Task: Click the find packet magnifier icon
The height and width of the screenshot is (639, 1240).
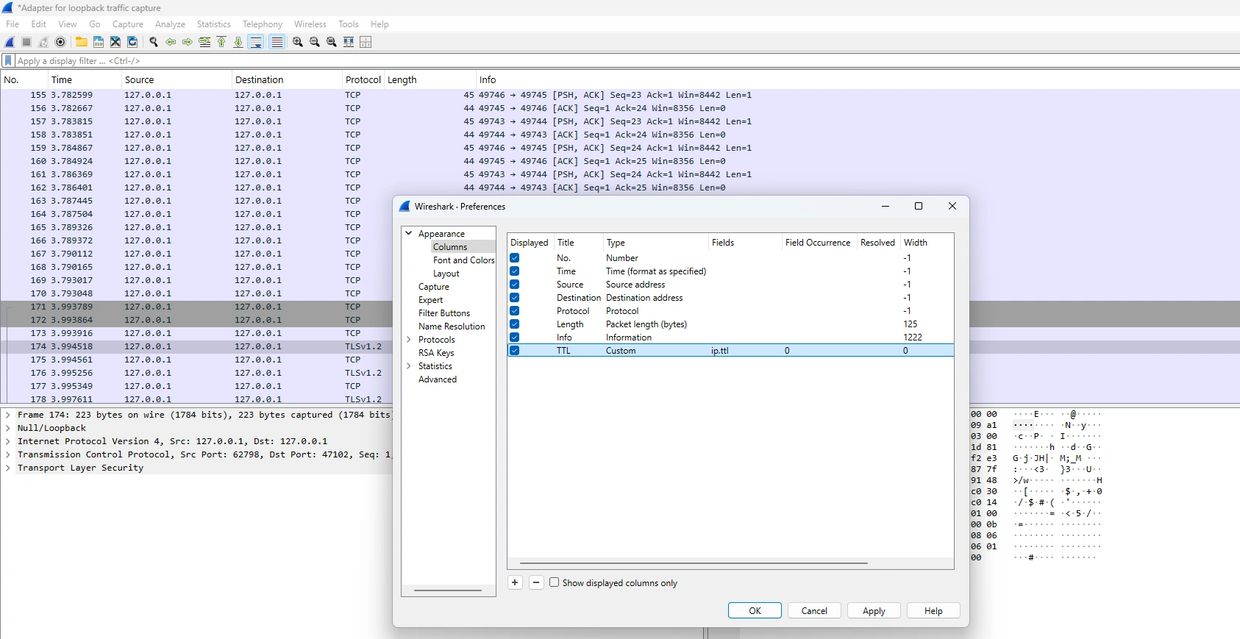Action: [x=153, y=42]
